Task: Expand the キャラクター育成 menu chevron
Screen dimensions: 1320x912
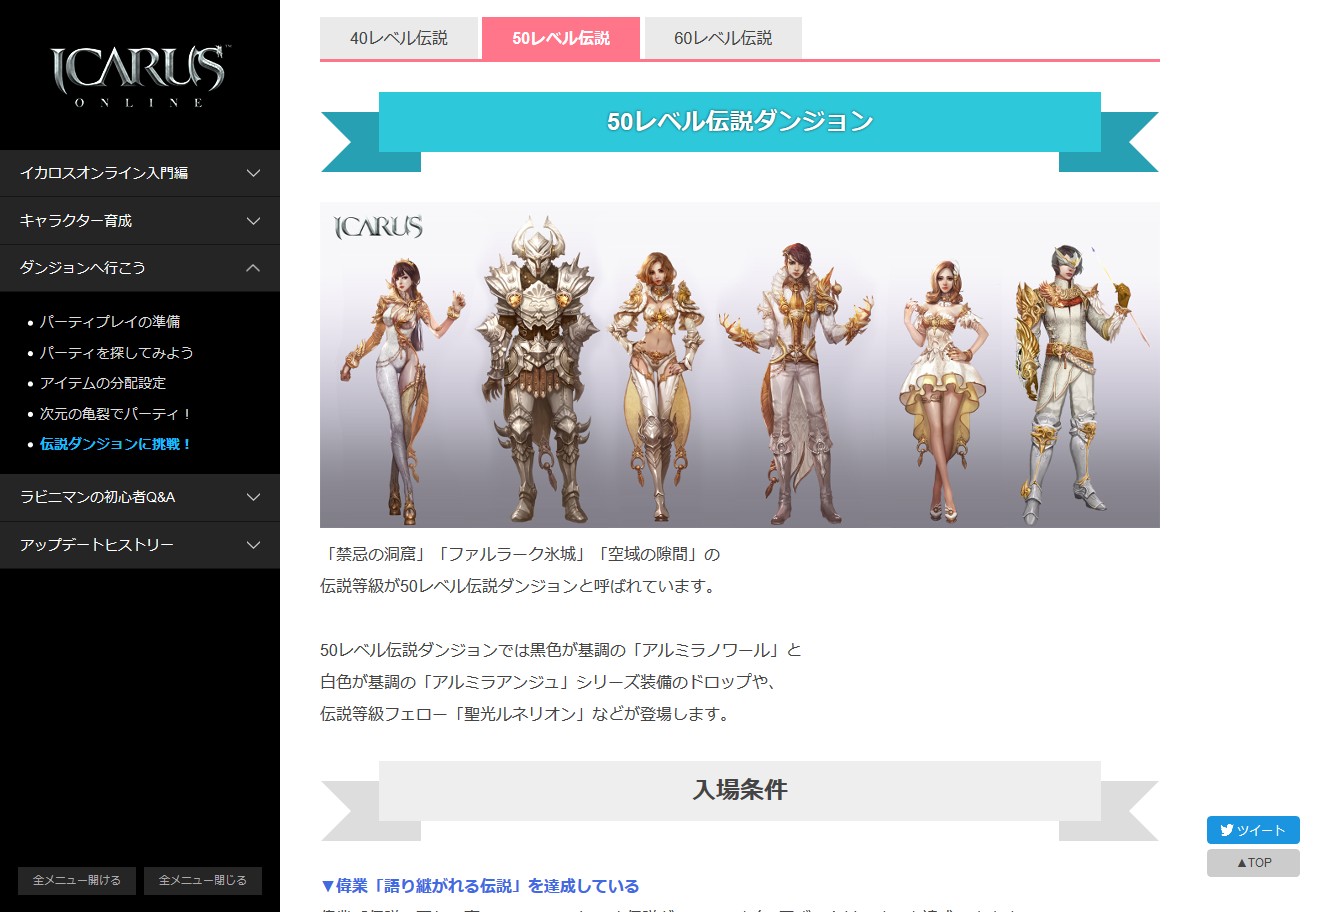Action: [253, 221]
